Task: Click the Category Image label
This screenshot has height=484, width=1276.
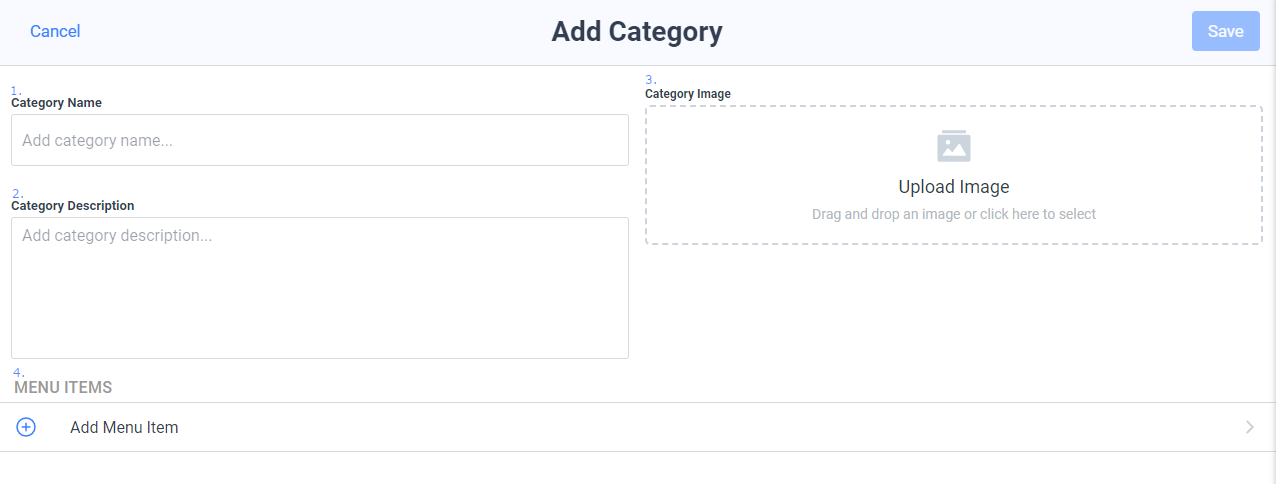Action: [688, 94]
